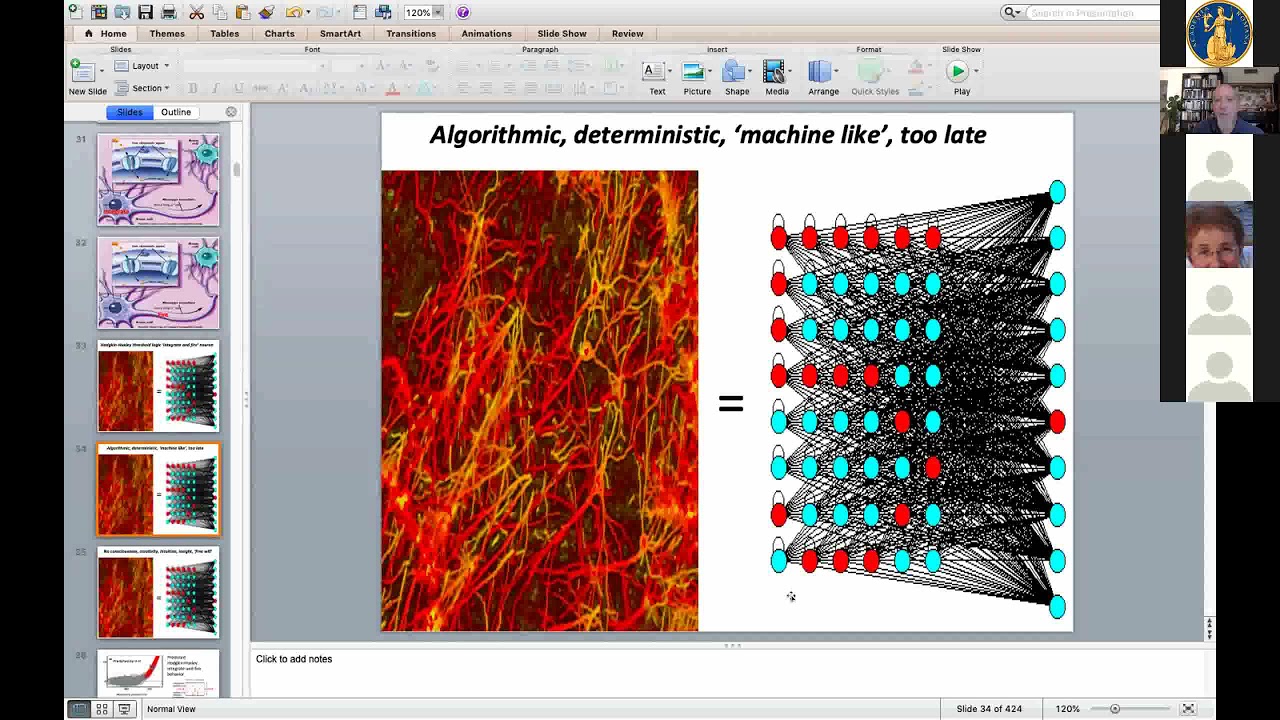The image size is (1280, 720).
Task: Select slide 33 thumbnail
Action: pyautogui.click(x=158, y=386)
